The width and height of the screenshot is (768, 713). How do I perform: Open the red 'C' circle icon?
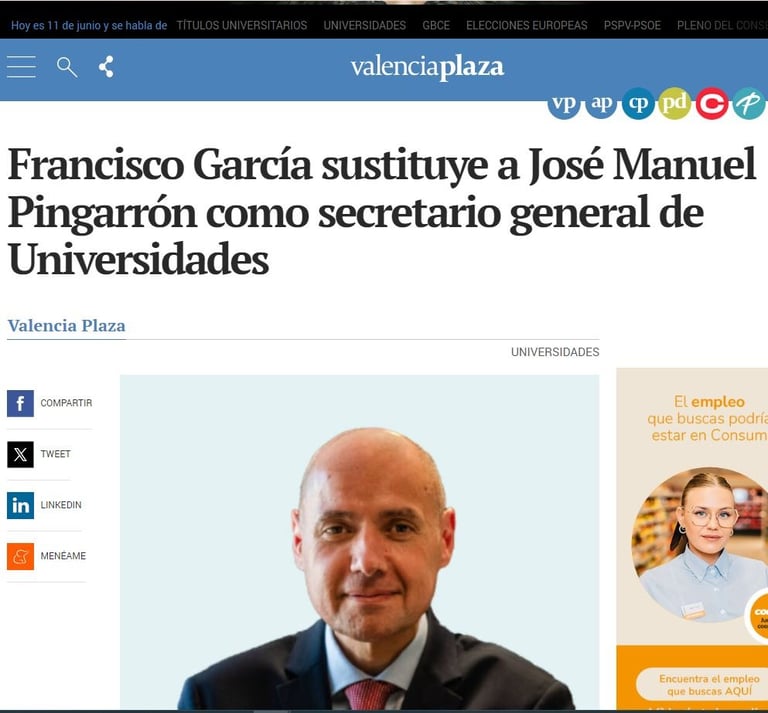click(x=712, y=104)
